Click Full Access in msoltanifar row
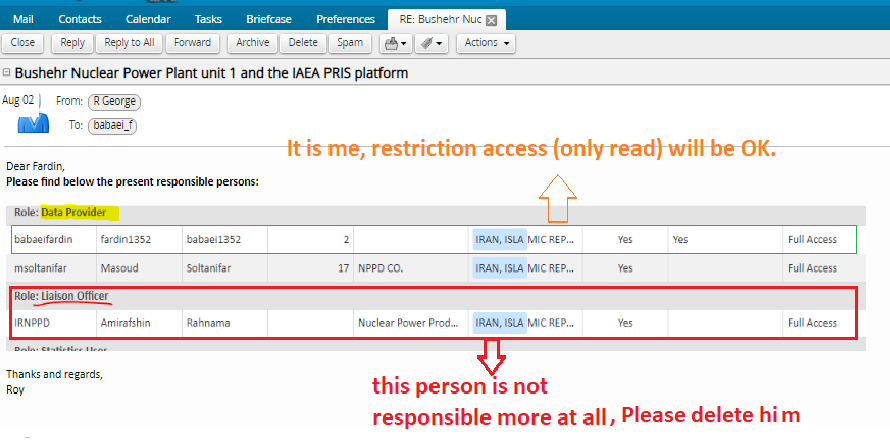 812,268
